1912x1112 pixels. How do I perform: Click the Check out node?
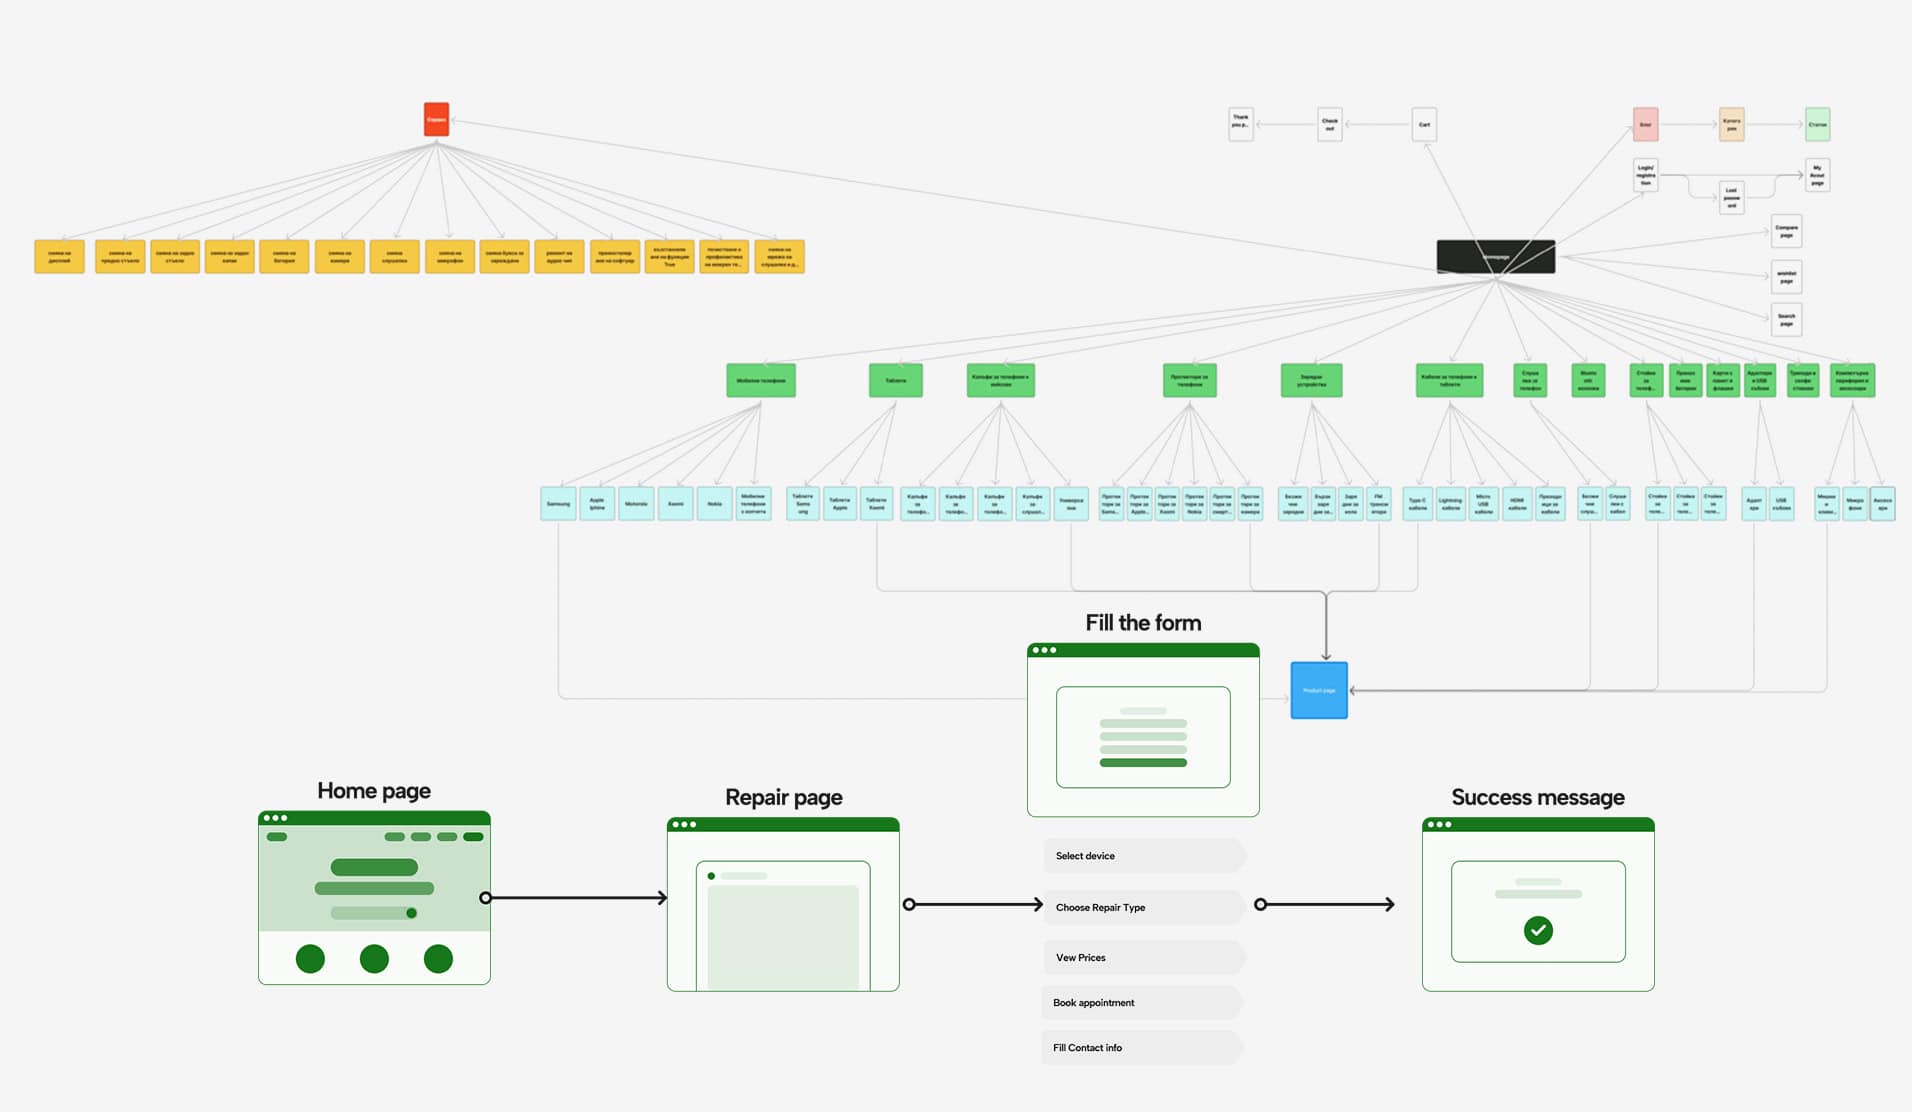coord(1329,124)
